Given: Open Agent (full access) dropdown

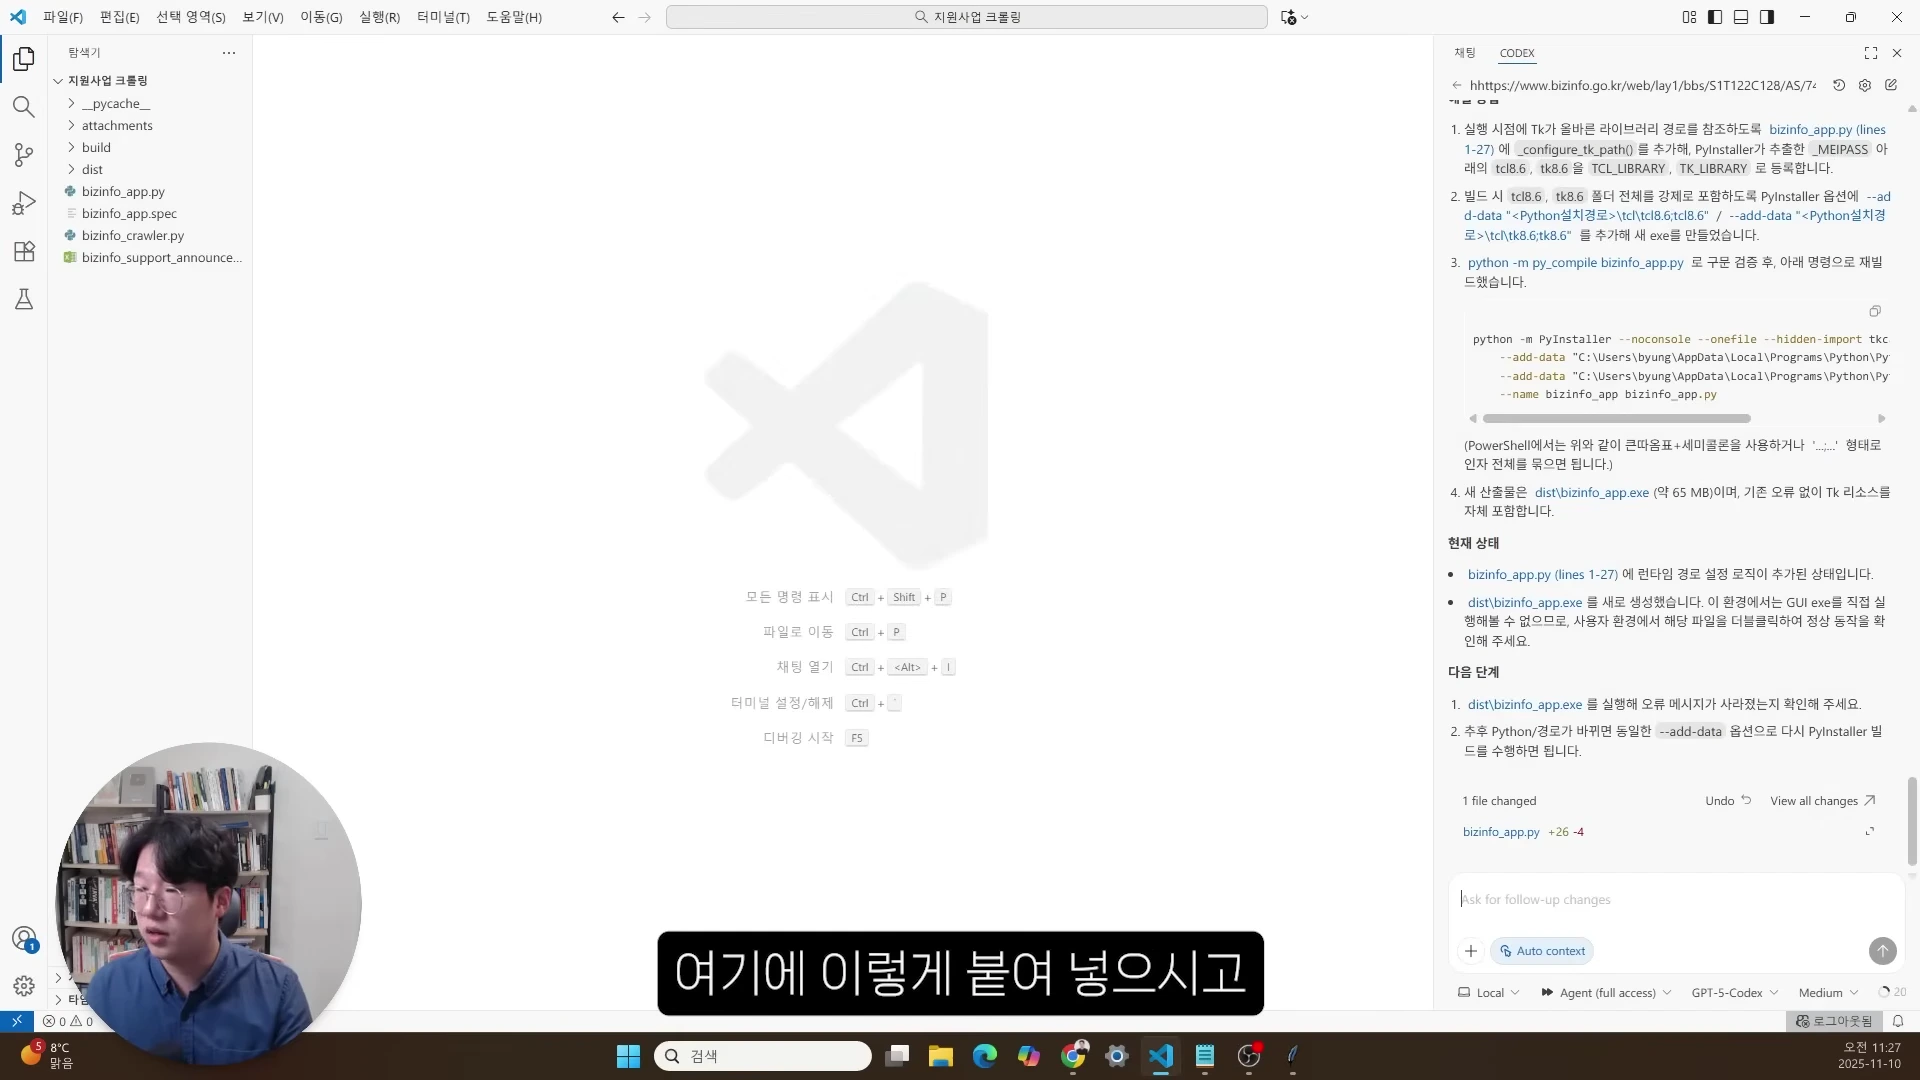Looking at the screenshot, I should (1605, 993).
